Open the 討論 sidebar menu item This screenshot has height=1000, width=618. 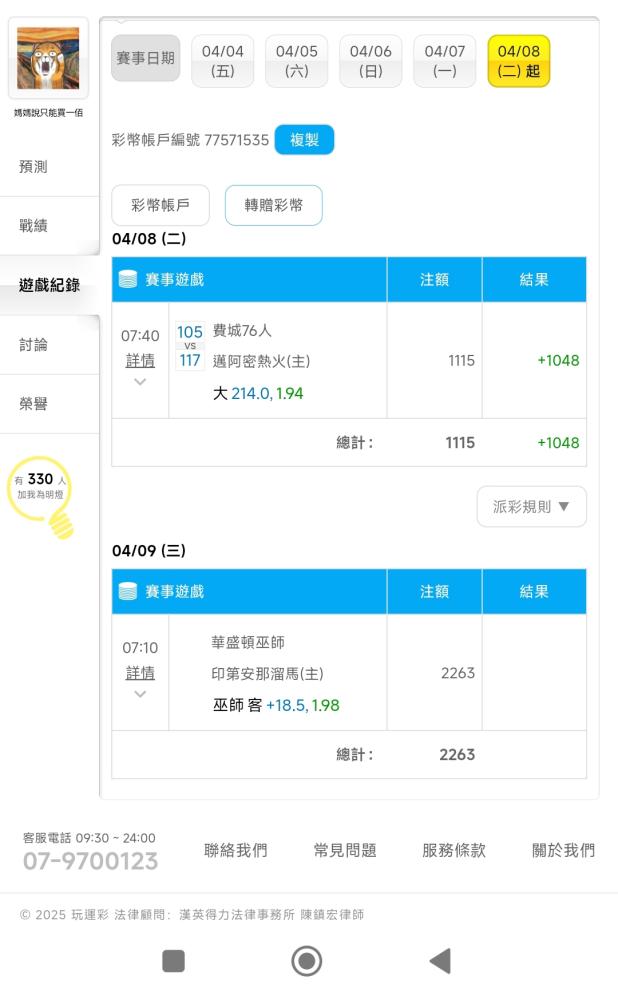[33, 345]
